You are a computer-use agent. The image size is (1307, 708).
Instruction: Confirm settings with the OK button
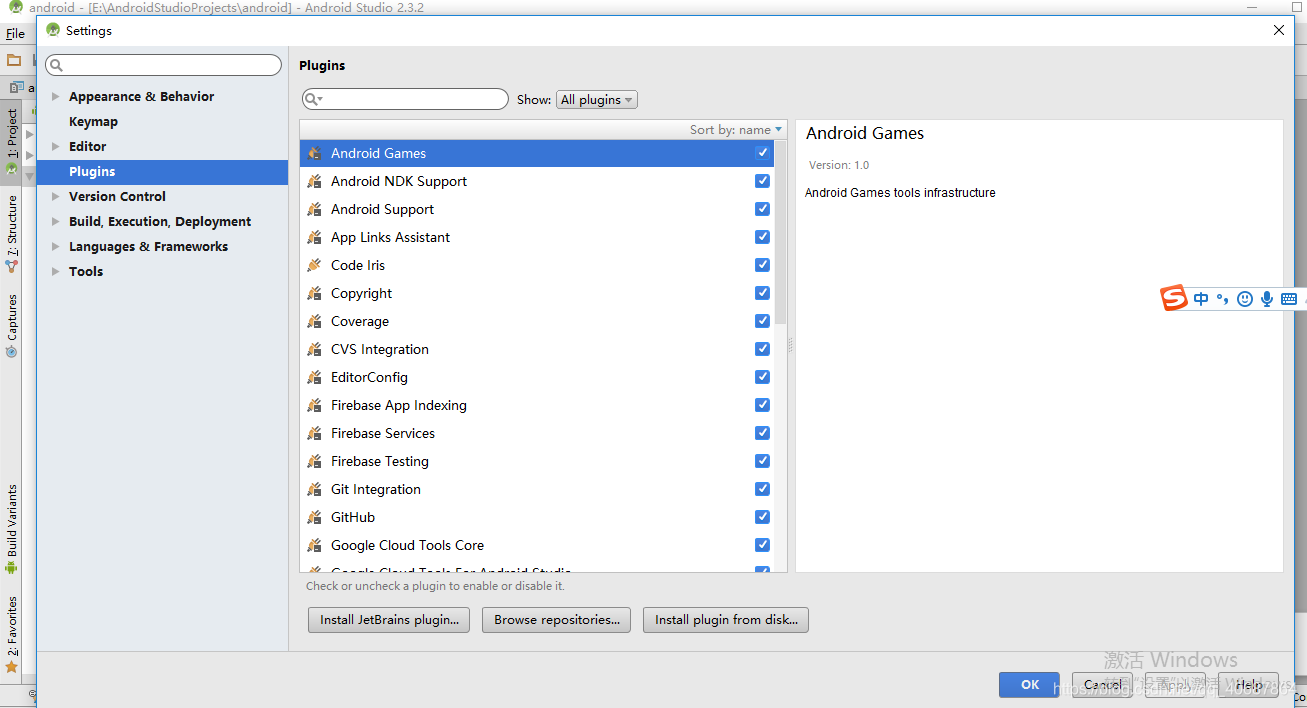[x=1030, y=685]
